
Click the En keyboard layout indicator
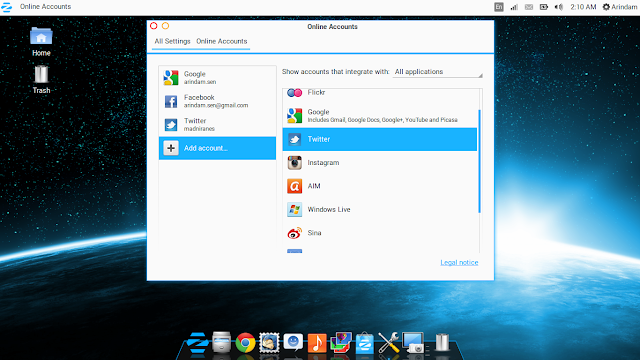[499, 7]
